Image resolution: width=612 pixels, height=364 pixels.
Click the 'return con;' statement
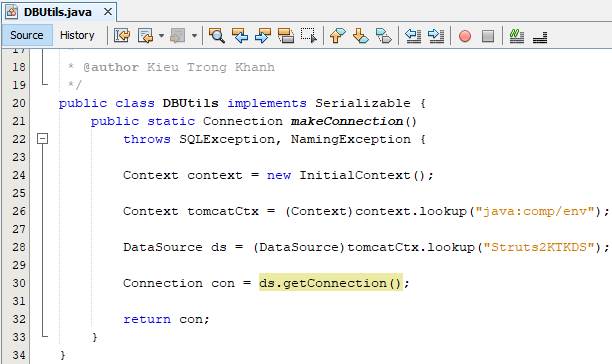point(166,319)
